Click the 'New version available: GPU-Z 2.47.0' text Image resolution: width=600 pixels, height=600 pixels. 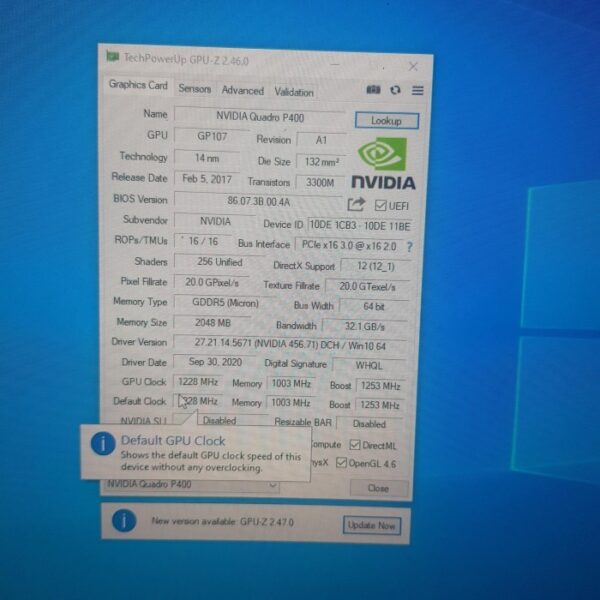coord(223,521)
